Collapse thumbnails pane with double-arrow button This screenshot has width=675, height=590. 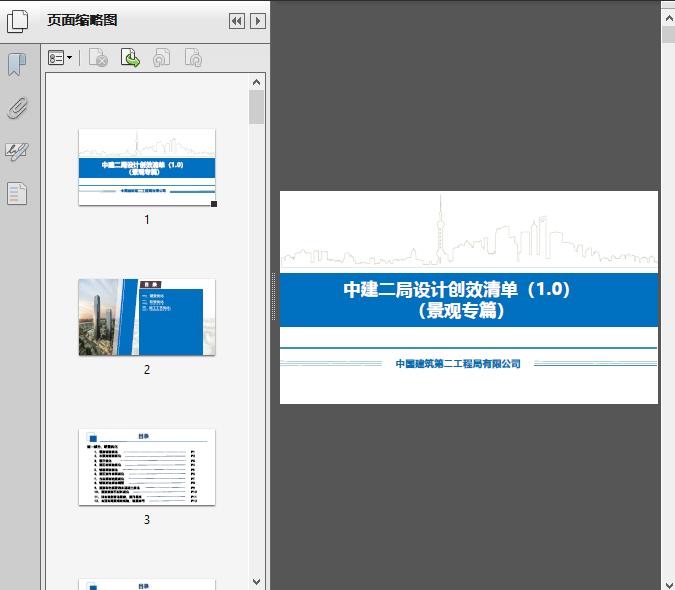coord(237,21)
